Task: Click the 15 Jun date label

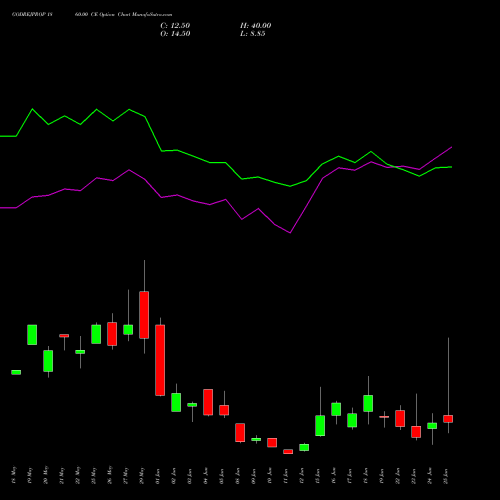Action: [x=318, y=476]
